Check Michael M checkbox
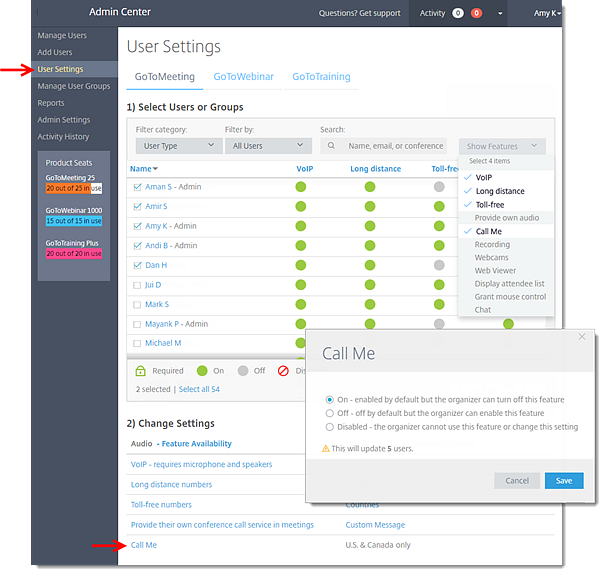Image resolution: width=600 pixels, height=570 pixels. point(137,344)
